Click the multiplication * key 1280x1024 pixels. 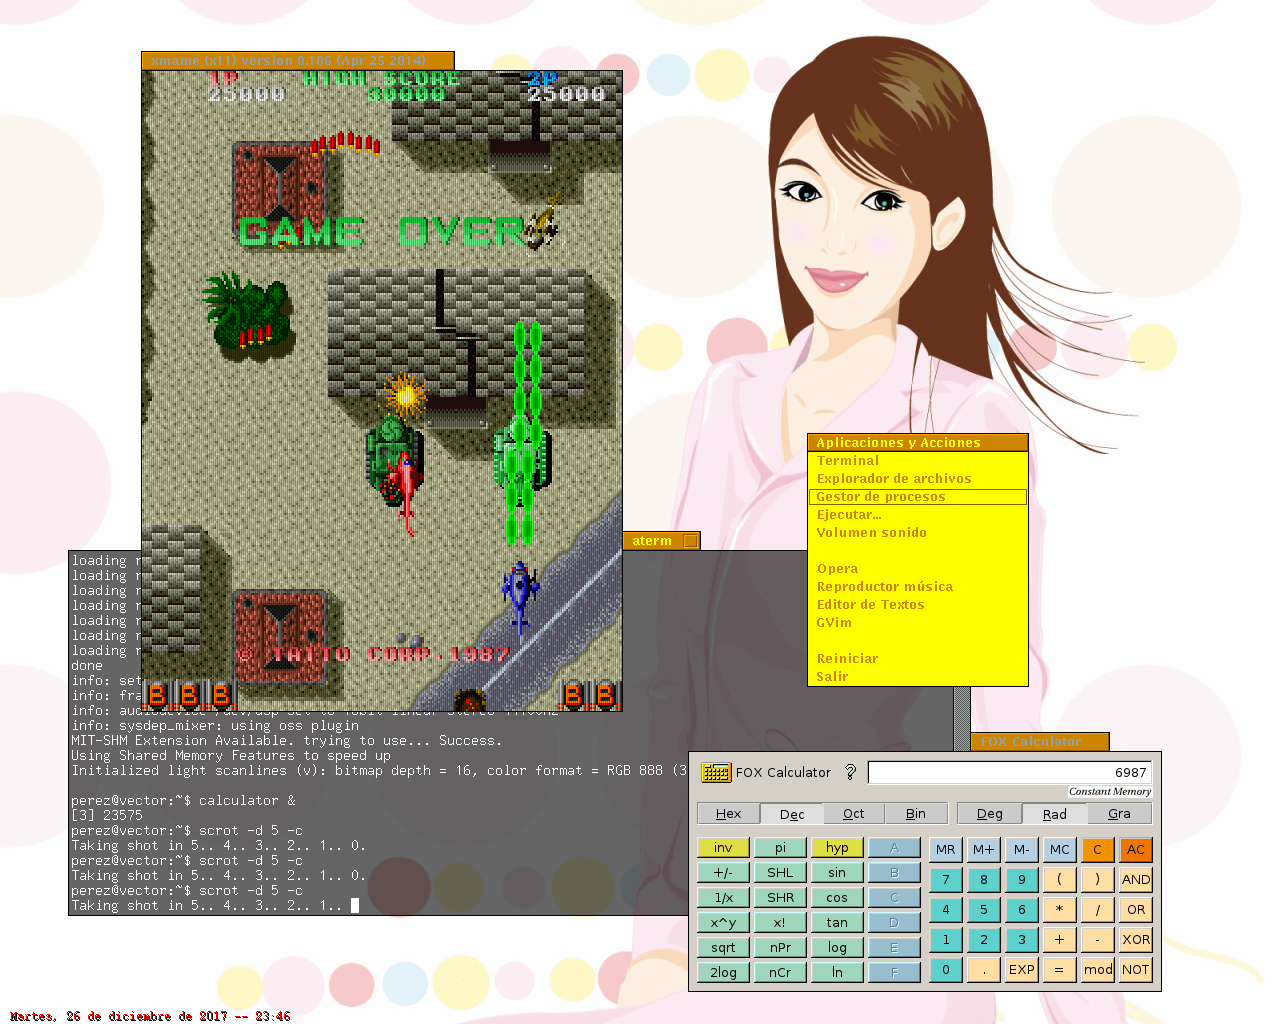[x=1060, y=910]
